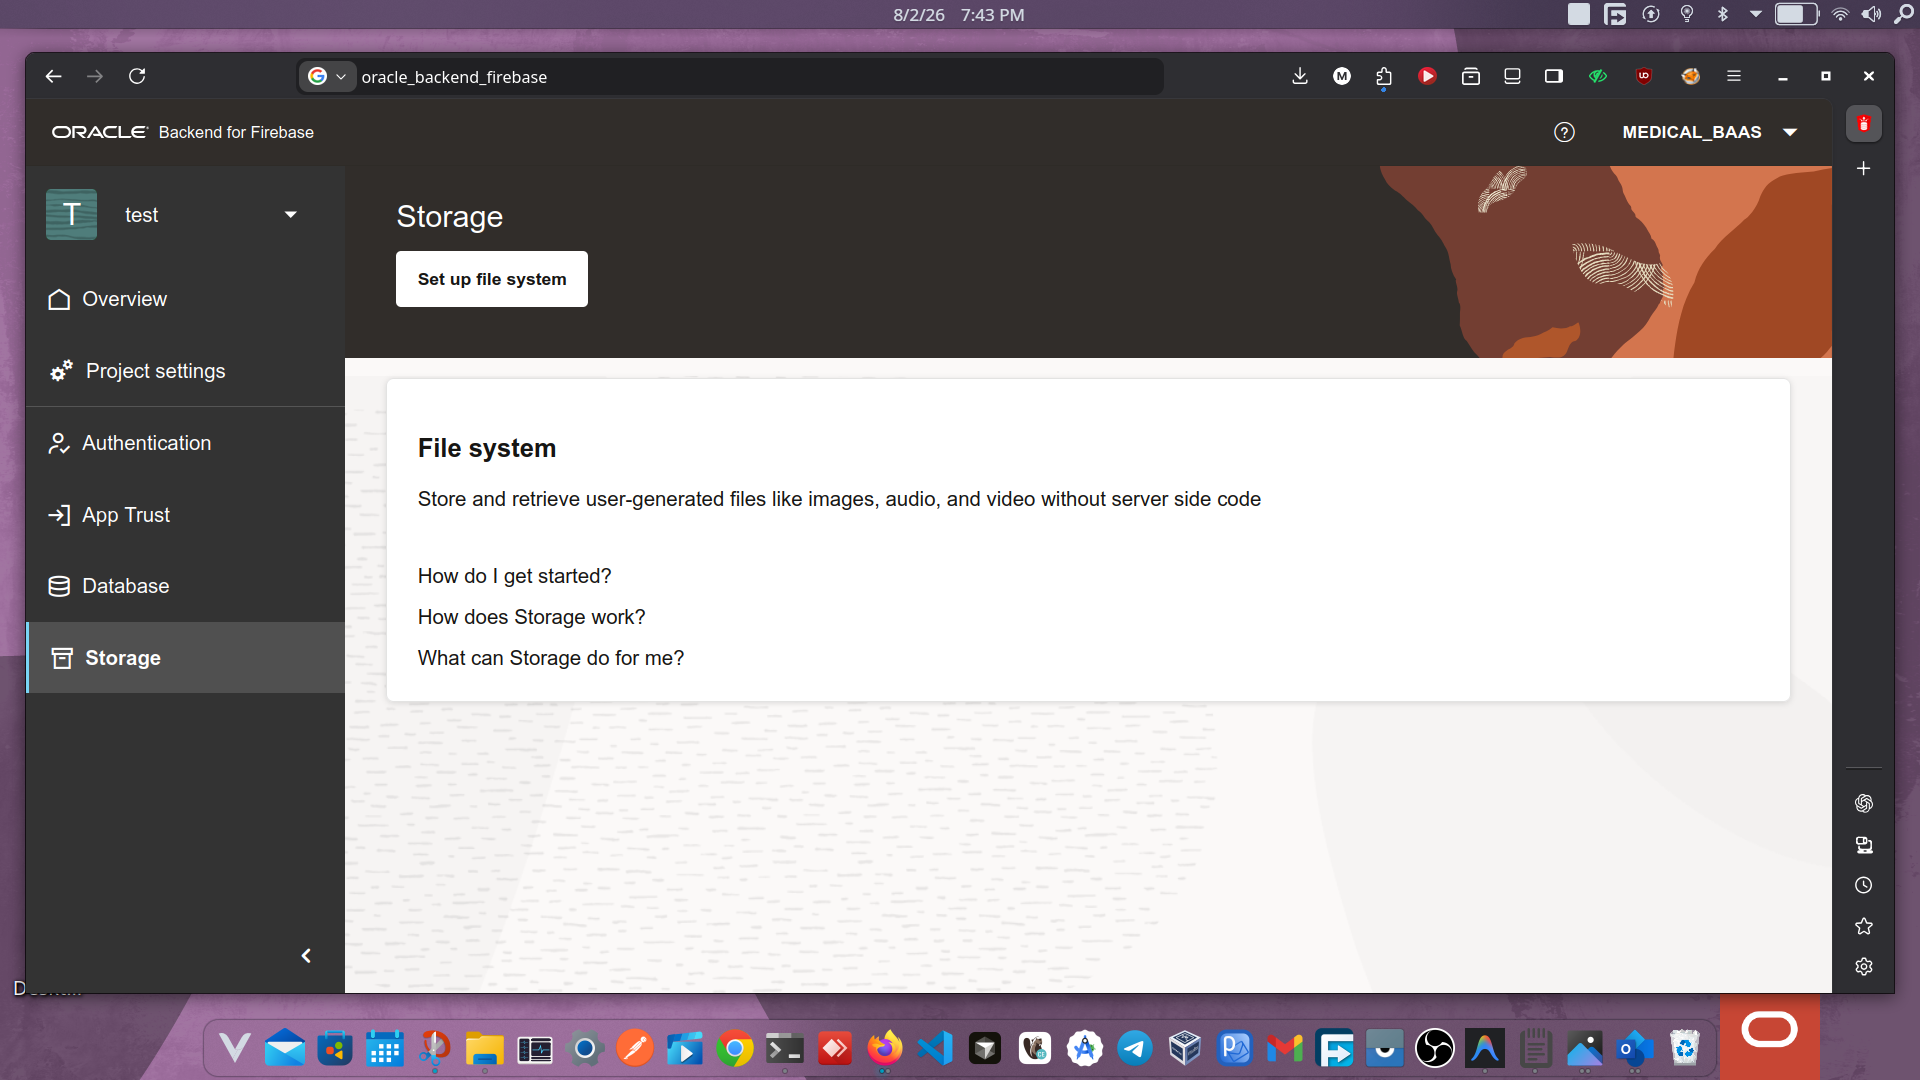
Task: Open VirtualBox from the dock
Action: 1185,1049
